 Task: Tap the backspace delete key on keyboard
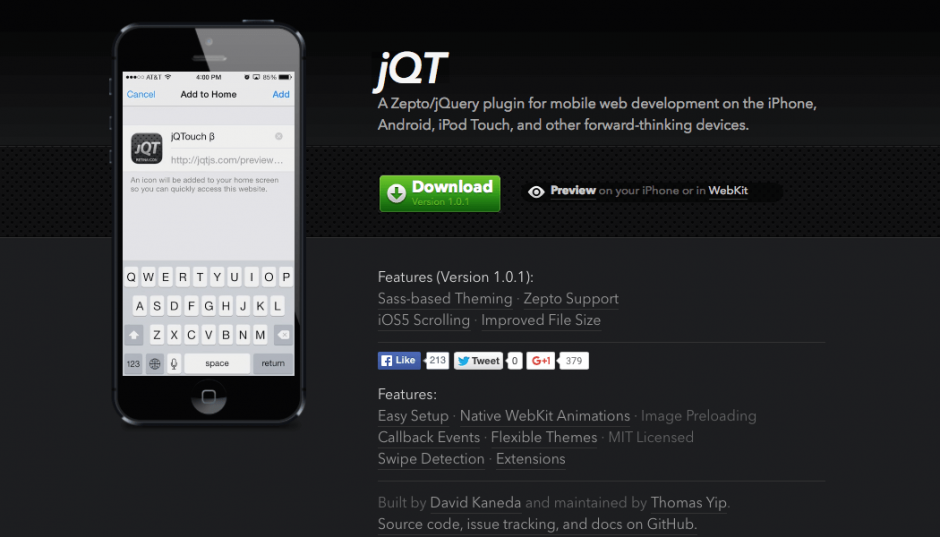[x=284, y=335]
